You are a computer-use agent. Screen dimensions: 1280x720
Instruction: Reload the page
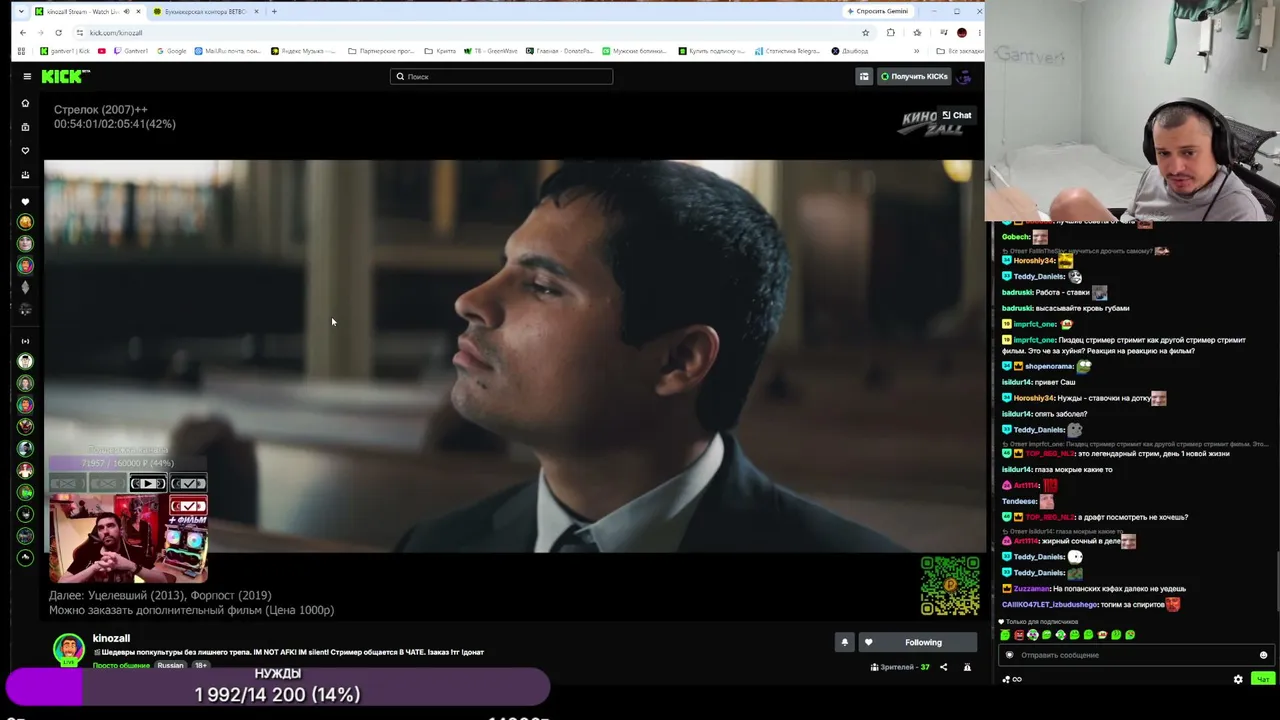pos(58,33)
